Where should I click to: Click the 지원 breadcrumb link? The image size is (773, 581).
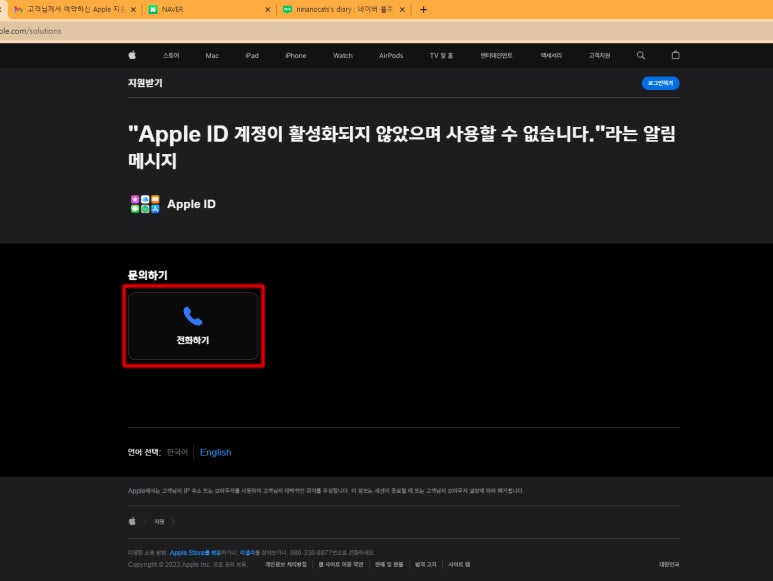[x=159, y=521]
